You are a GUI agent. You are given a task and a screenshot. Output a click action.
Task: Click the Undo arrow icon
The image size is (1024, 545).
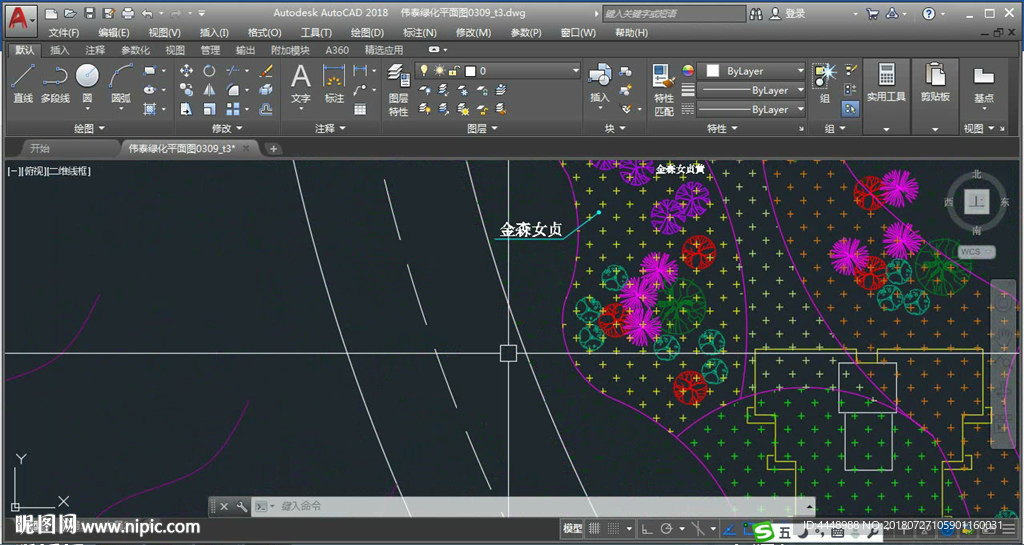(147, 13)
